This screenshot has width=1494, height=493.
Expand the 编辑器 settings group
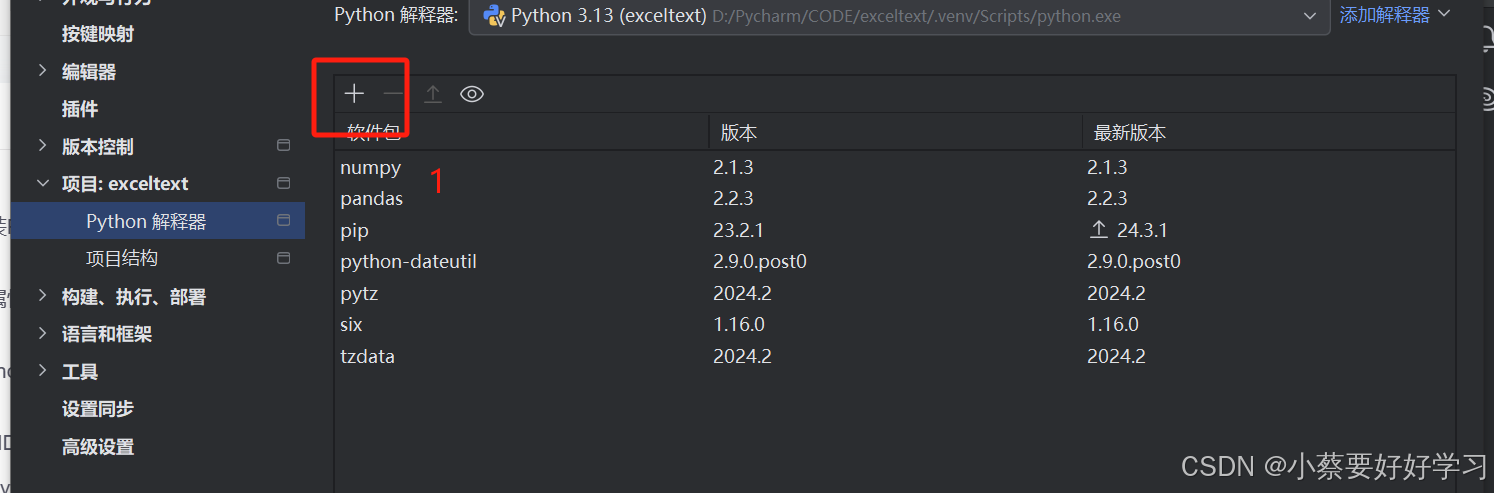click(42, 71)
